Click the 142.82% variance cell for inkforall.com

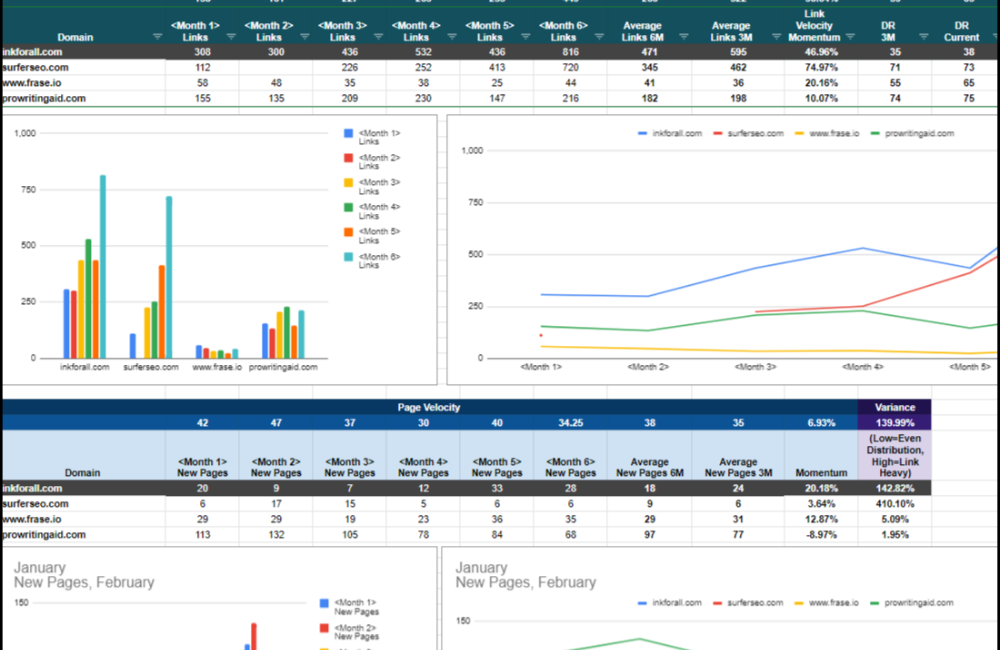point(895,488)
